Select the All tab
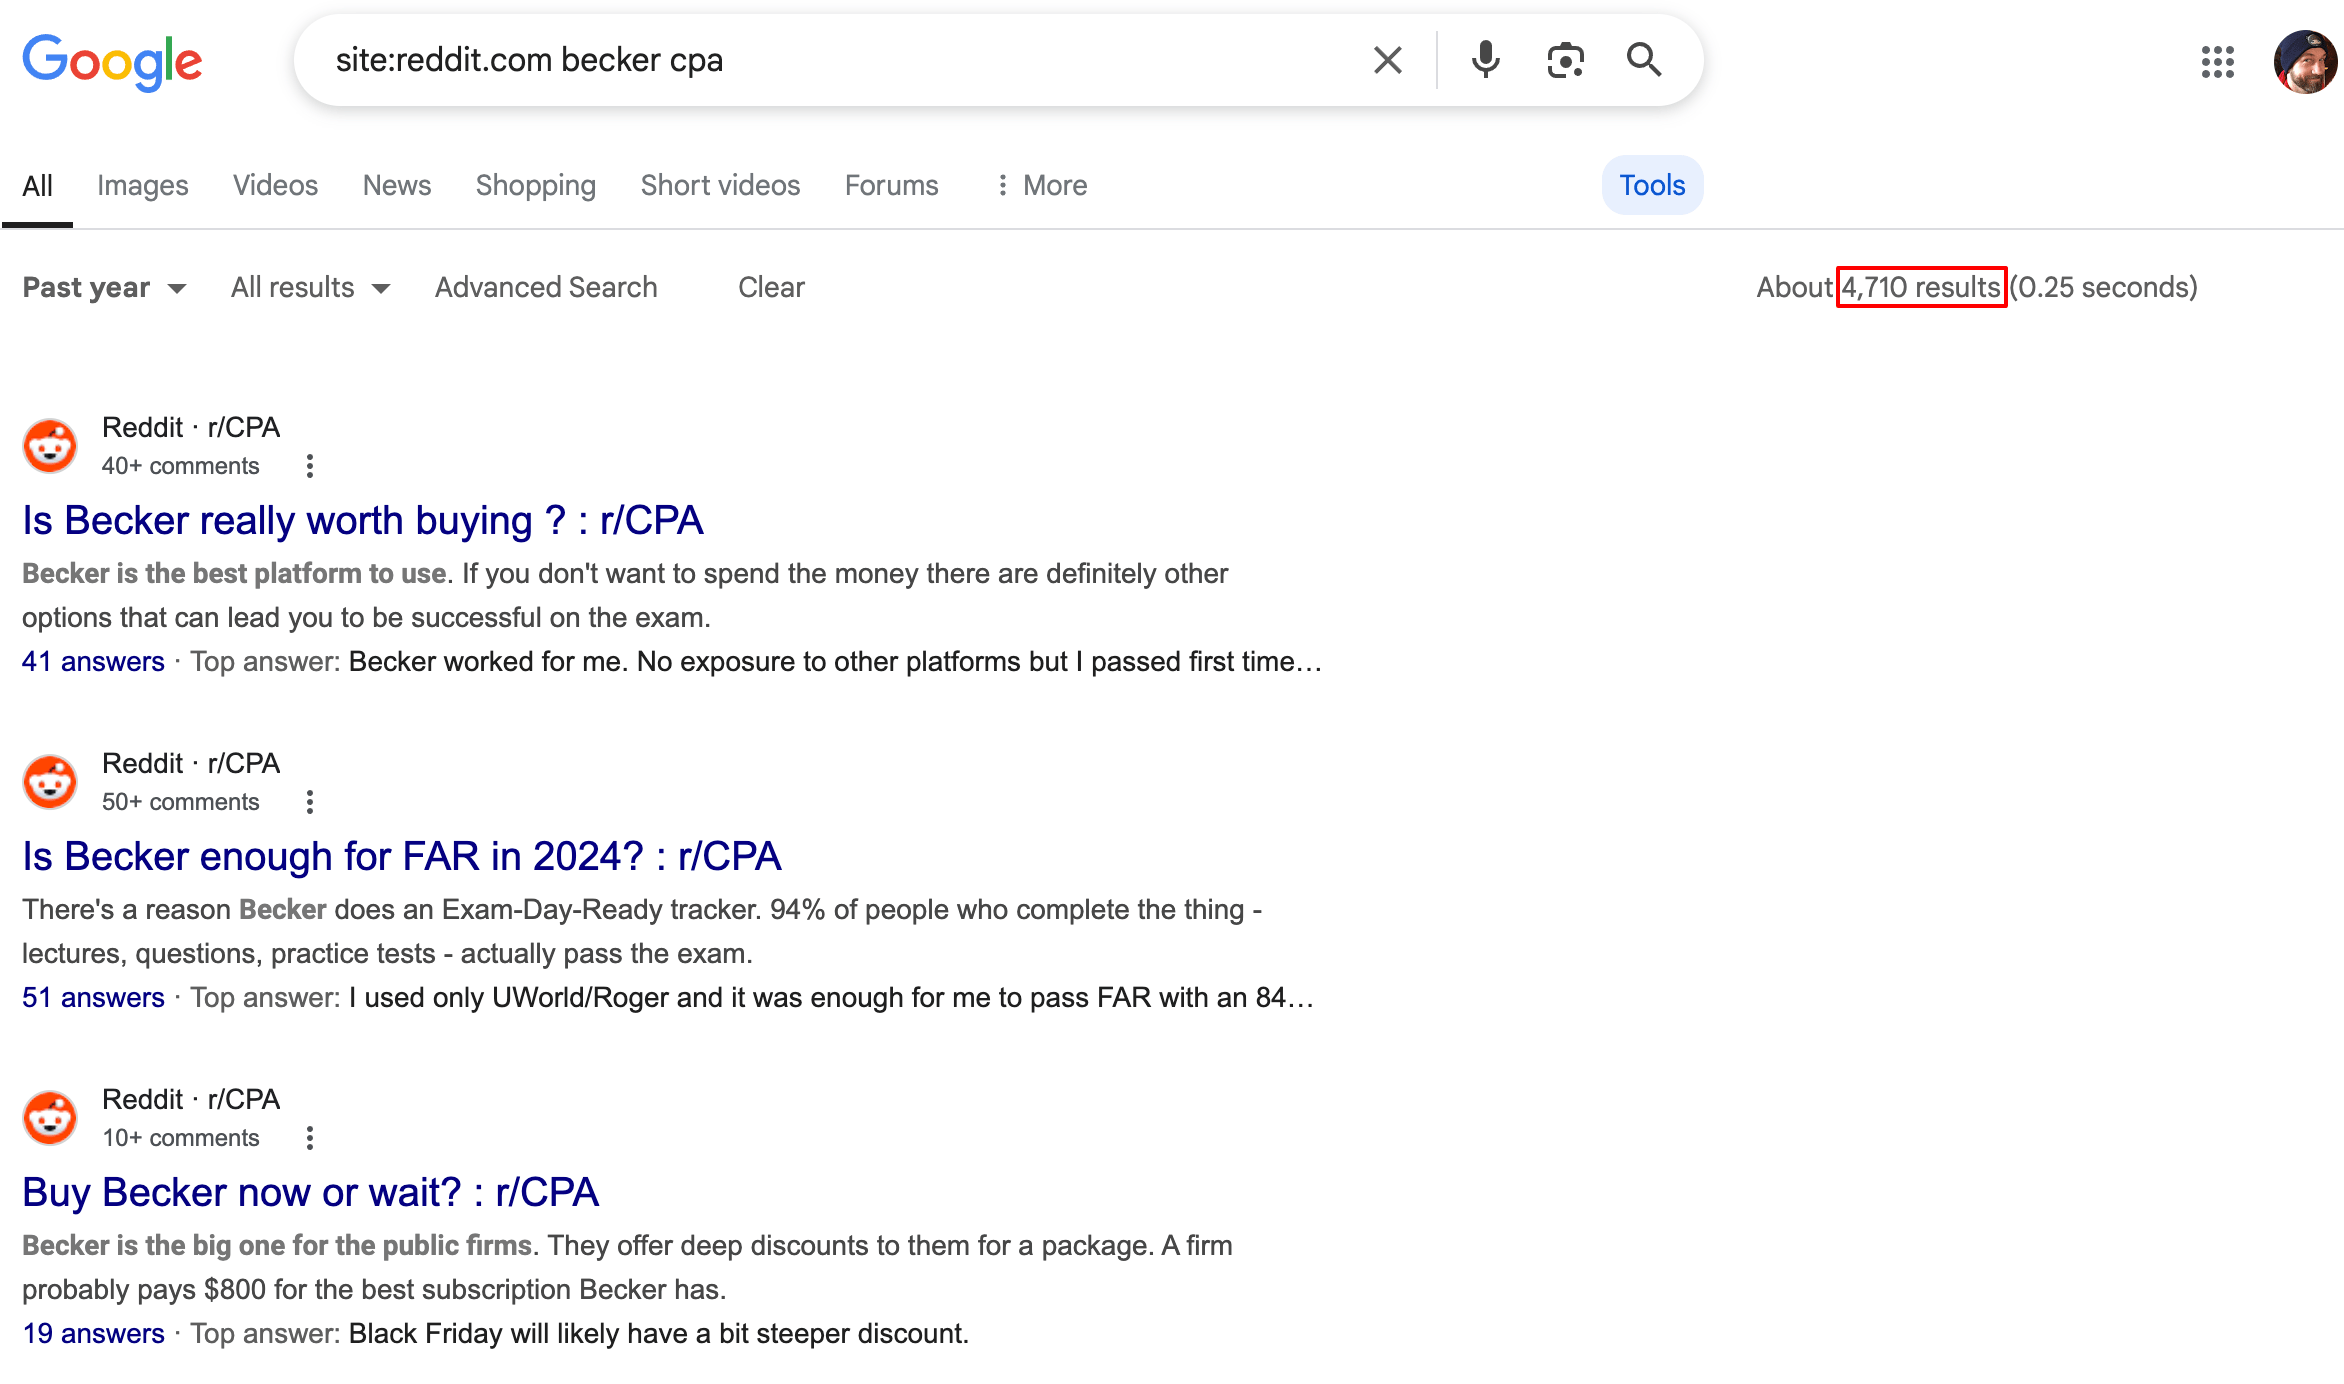The height and width of the screenshot is (1384, 2344). click(x=37, y=186)
